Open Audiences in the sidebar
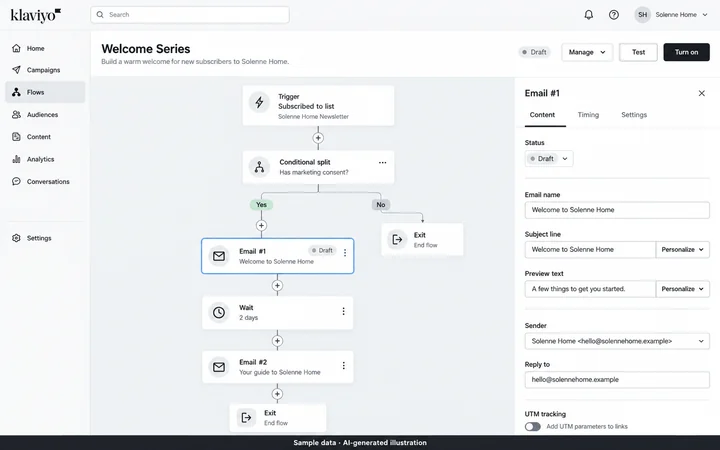 (x=45, y=115)
